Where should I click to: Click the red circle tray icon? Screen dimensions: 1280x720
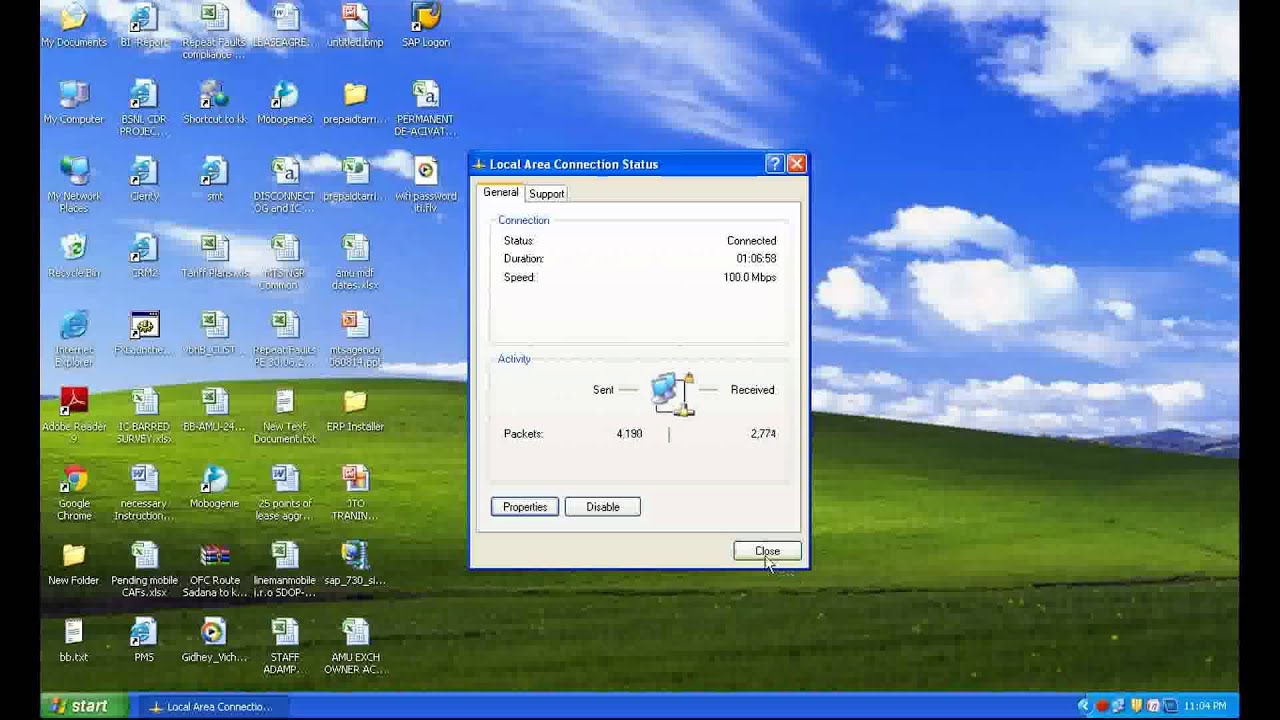(x=1102, y=706)
